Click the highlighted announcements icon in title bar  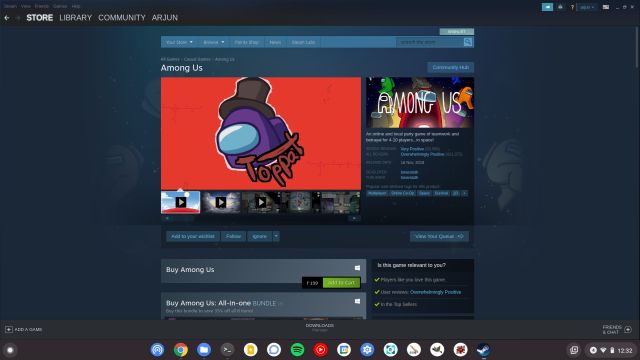[x=547, y=7]
